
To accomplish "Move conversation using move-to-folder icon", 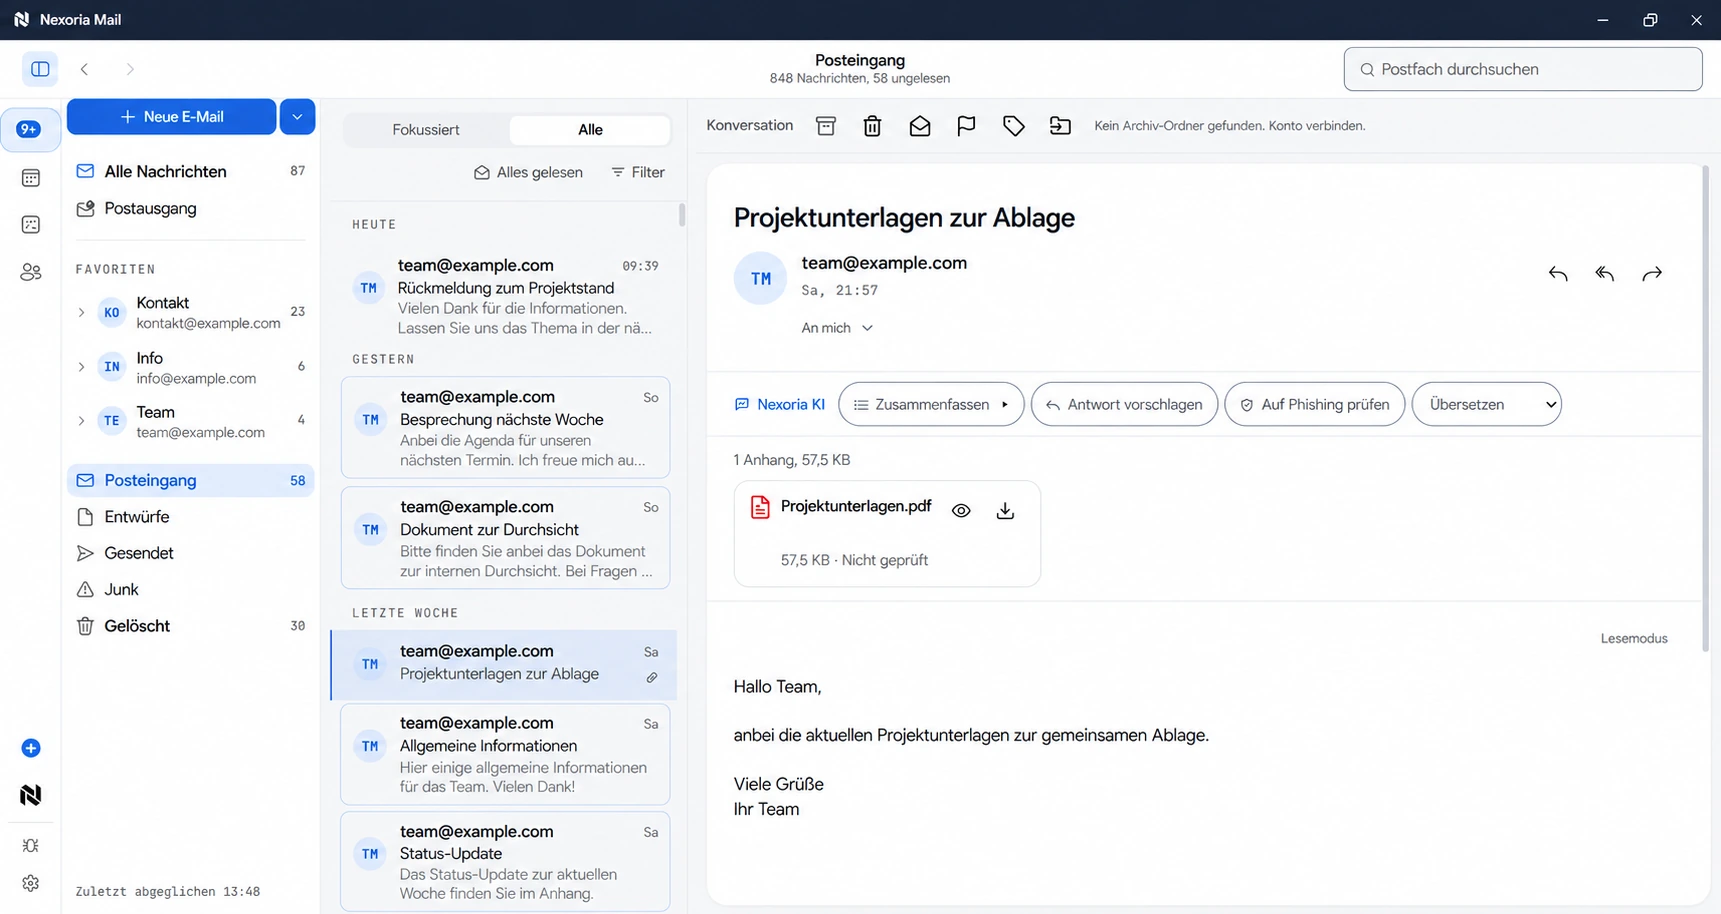I will tap(1060, 126).
